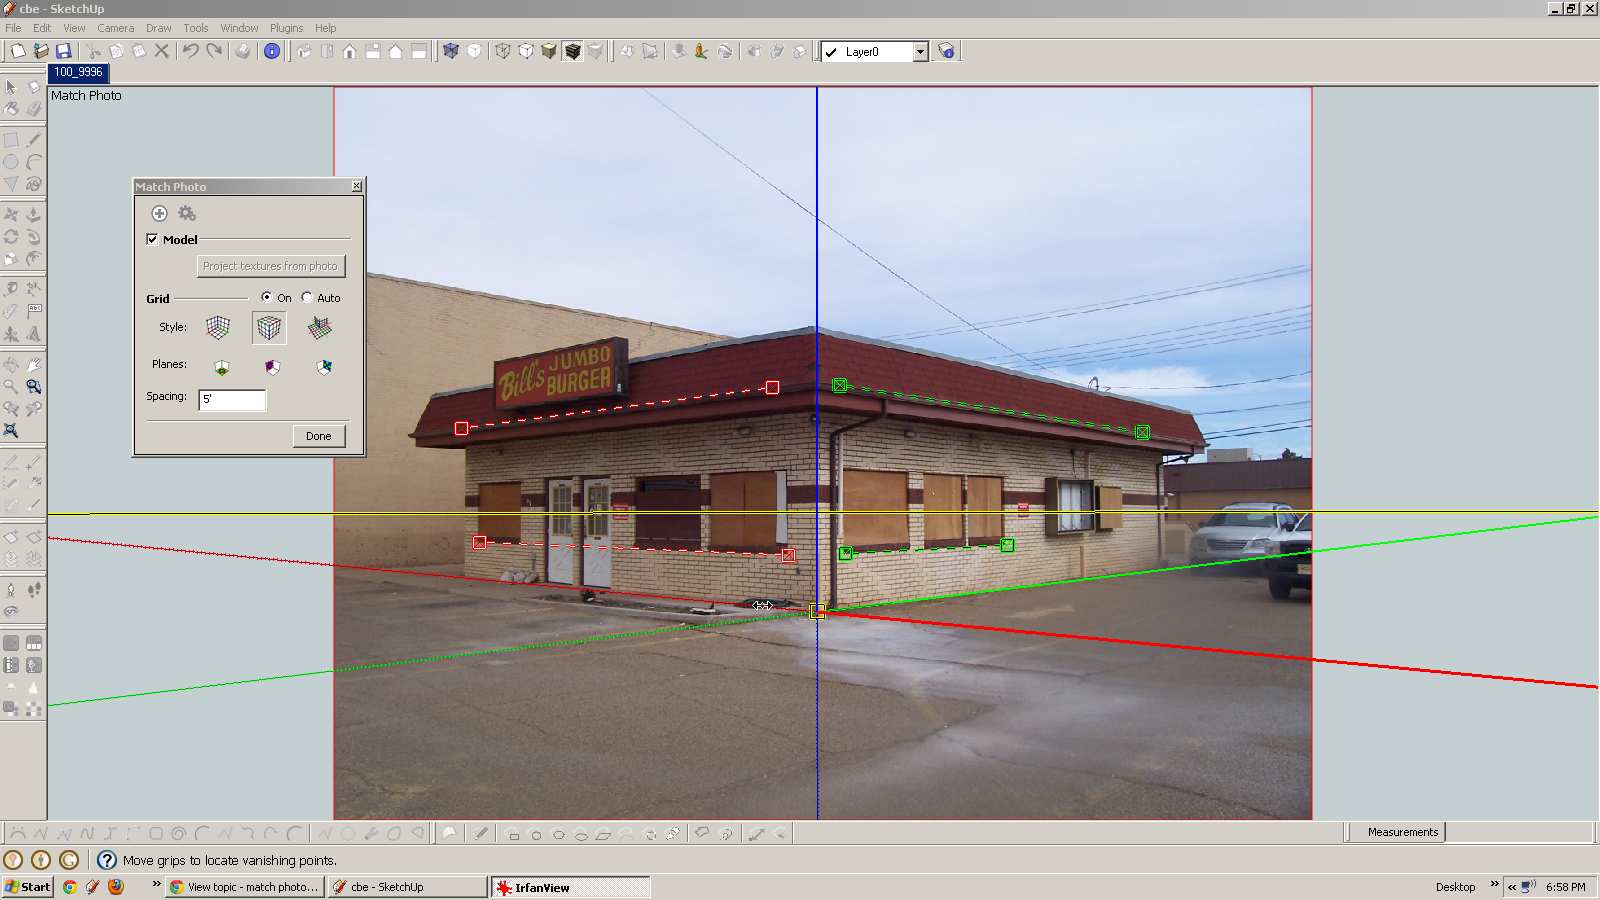Open the Window menu
Image resolution: width=1600 pixels, height=900 pixels.
pyautogui.click(x=239, y=28)
